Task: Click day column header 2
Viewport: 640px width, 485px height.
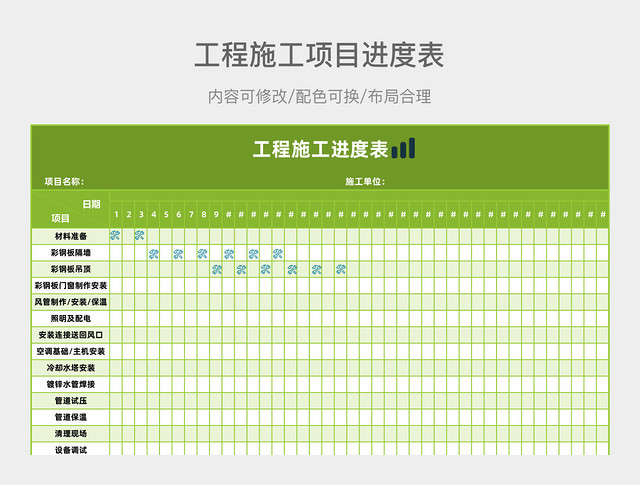Action: point(129,214)
